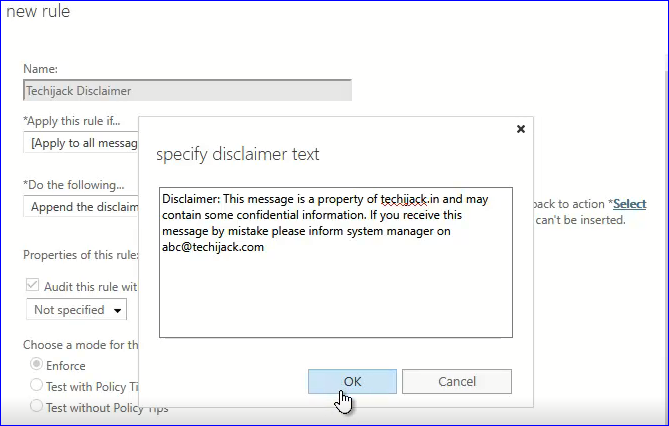Screen dimensions: 669x426
Task: Click inside the disclaimer text area
Action: pos(336,262)
